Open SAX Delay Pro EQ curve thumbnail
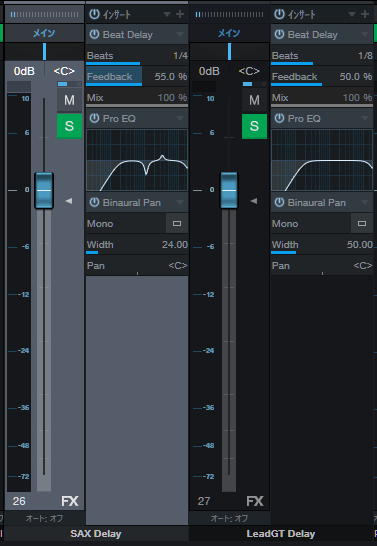 pos(137,160)
